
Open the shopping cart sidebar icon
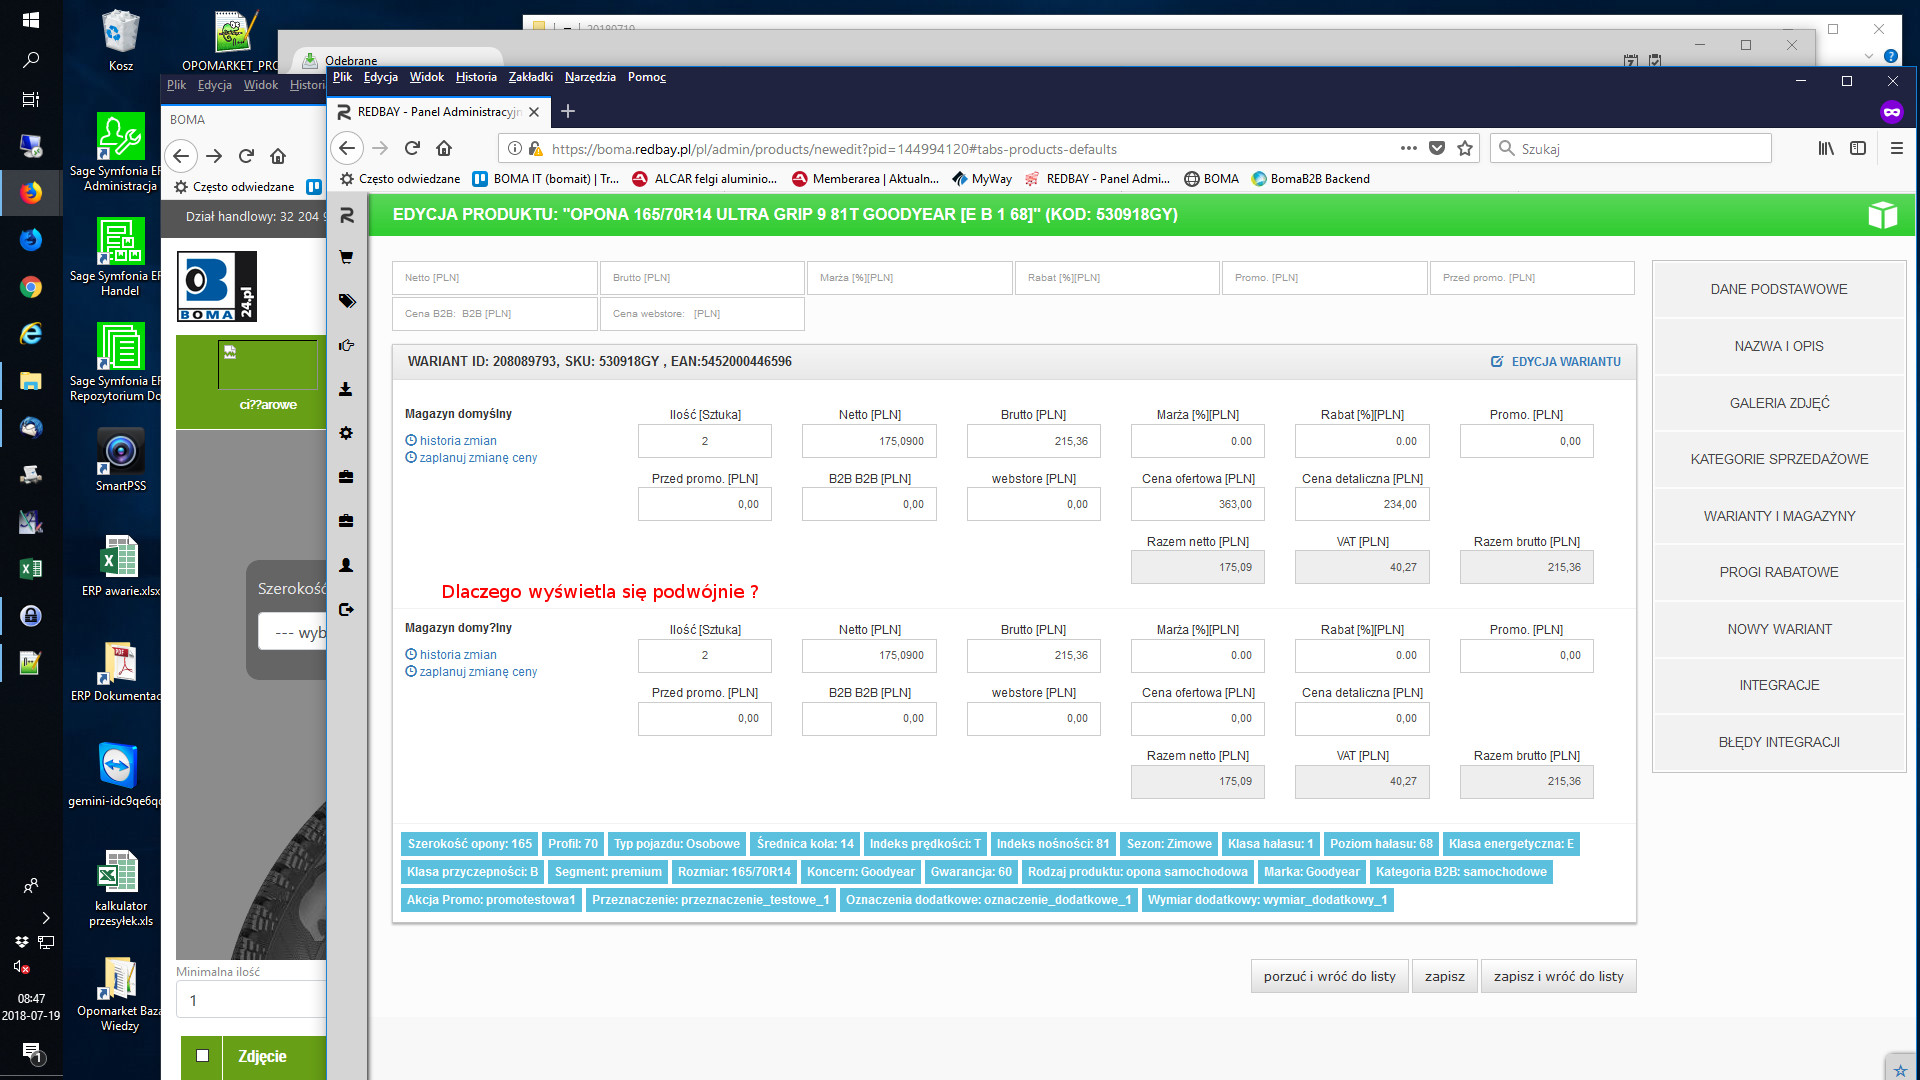click(x=346, y=257)
